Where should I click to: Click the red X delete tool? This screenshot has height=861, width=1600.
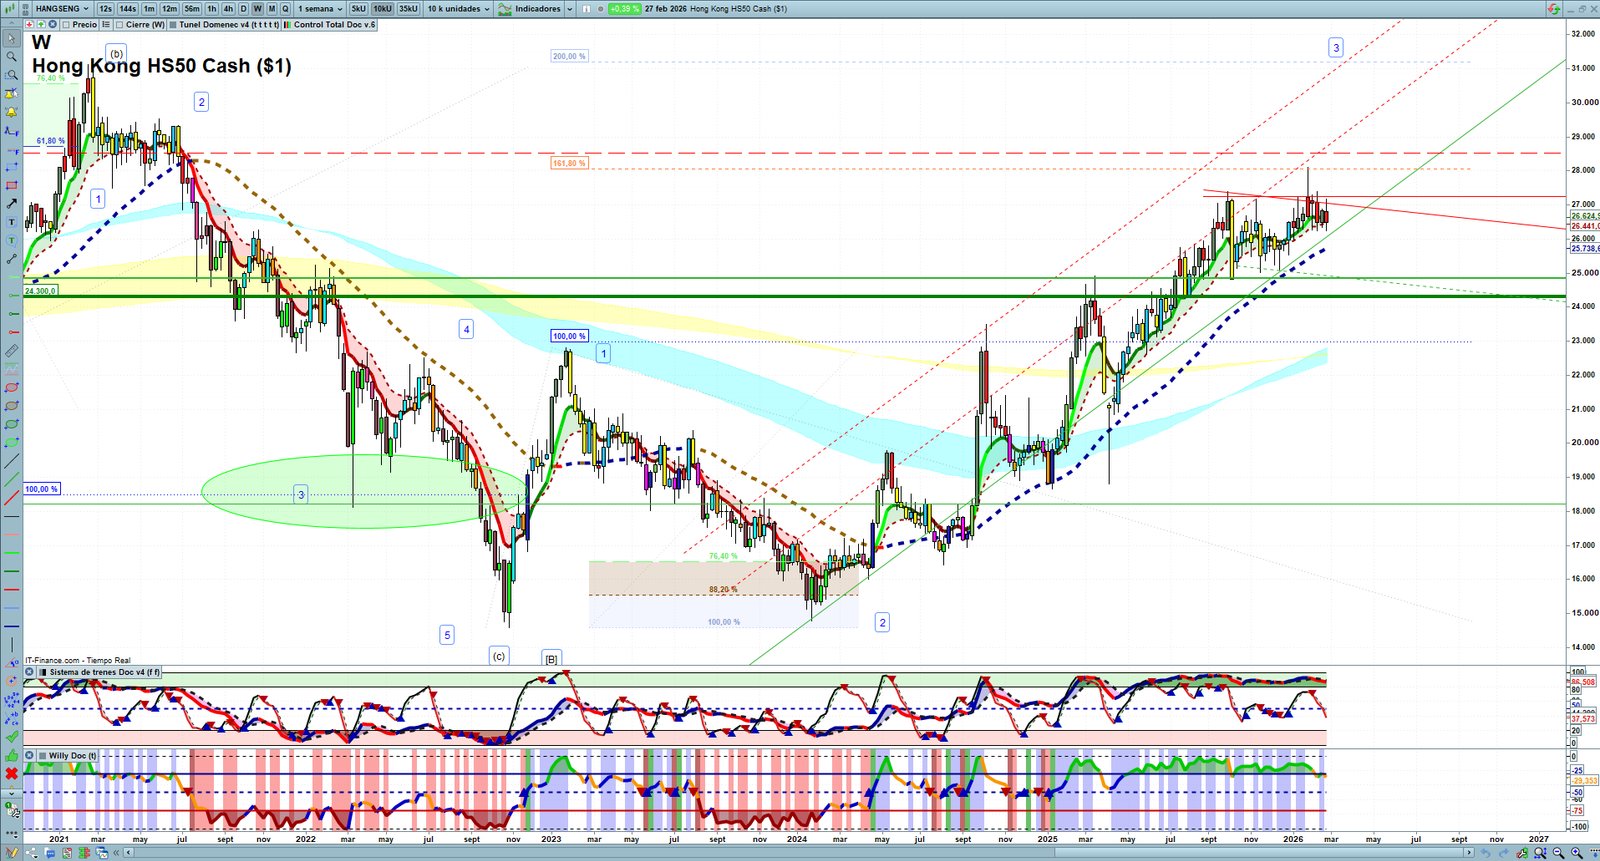tap(11, 774)
